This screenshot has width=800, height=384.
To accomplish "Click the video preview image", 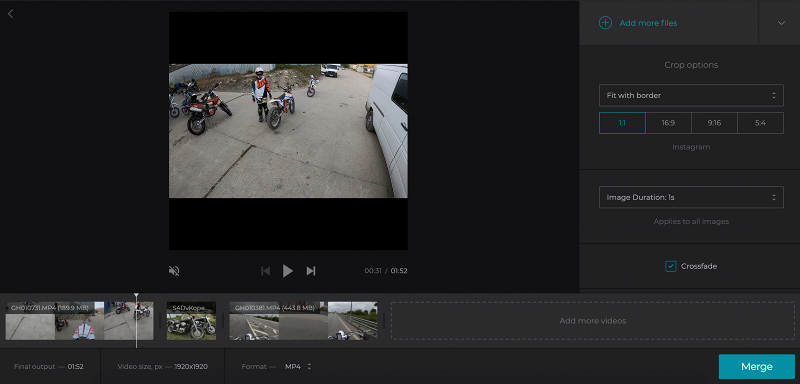I will [x=288, y=131].
